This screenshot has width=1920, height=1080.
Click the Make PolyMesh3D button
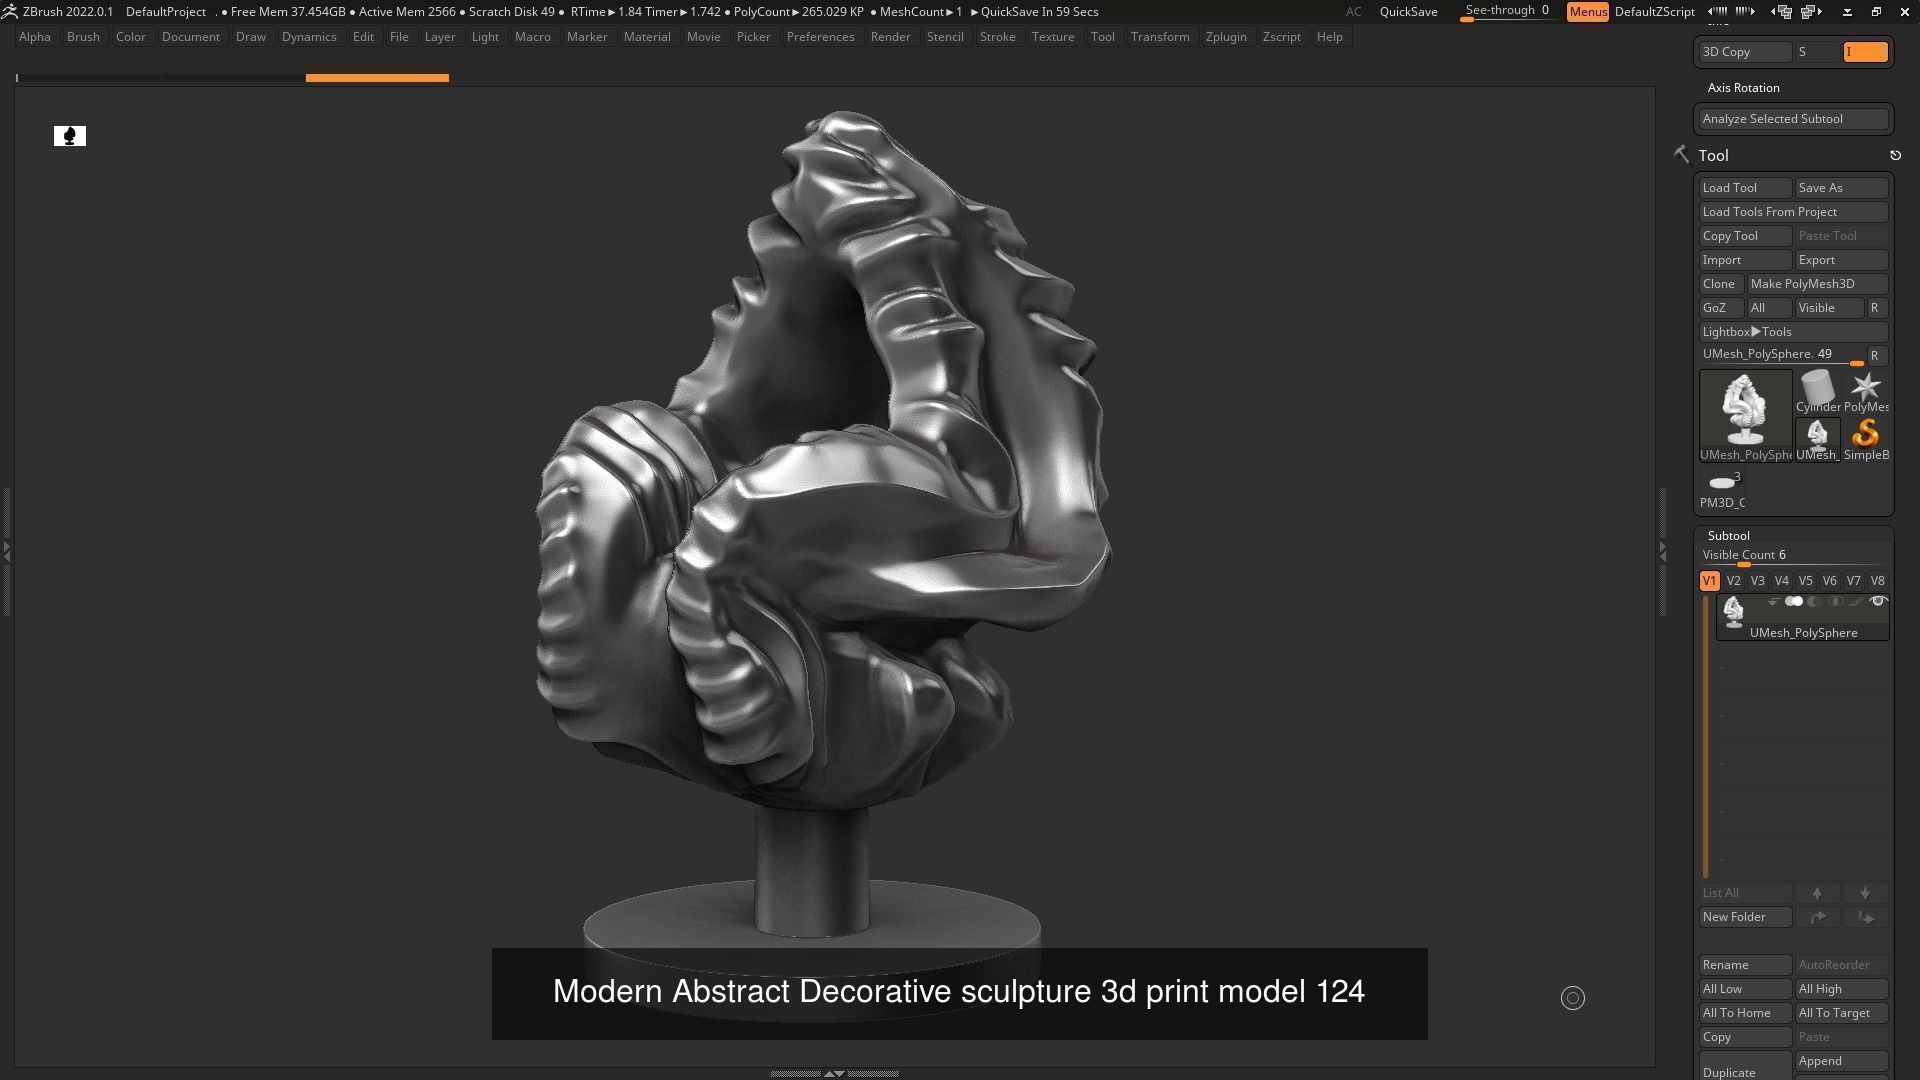pos(1817,284)
